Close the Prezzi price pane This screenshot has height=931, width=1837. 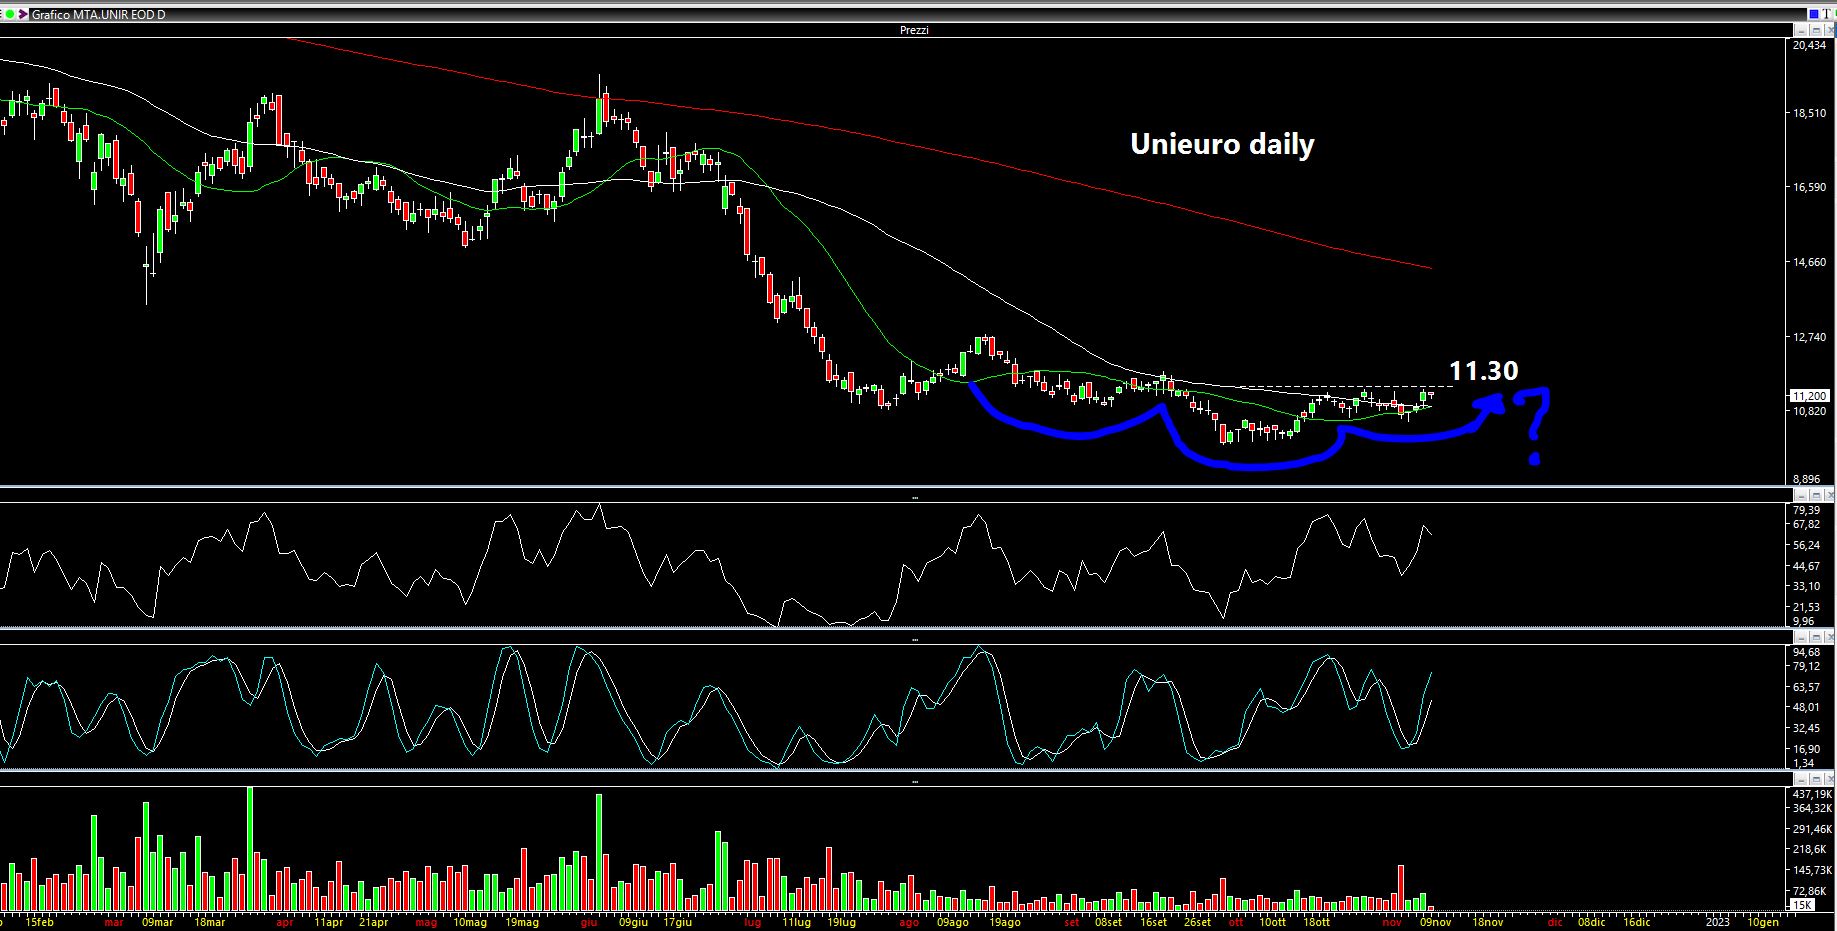pos(1830,30)
